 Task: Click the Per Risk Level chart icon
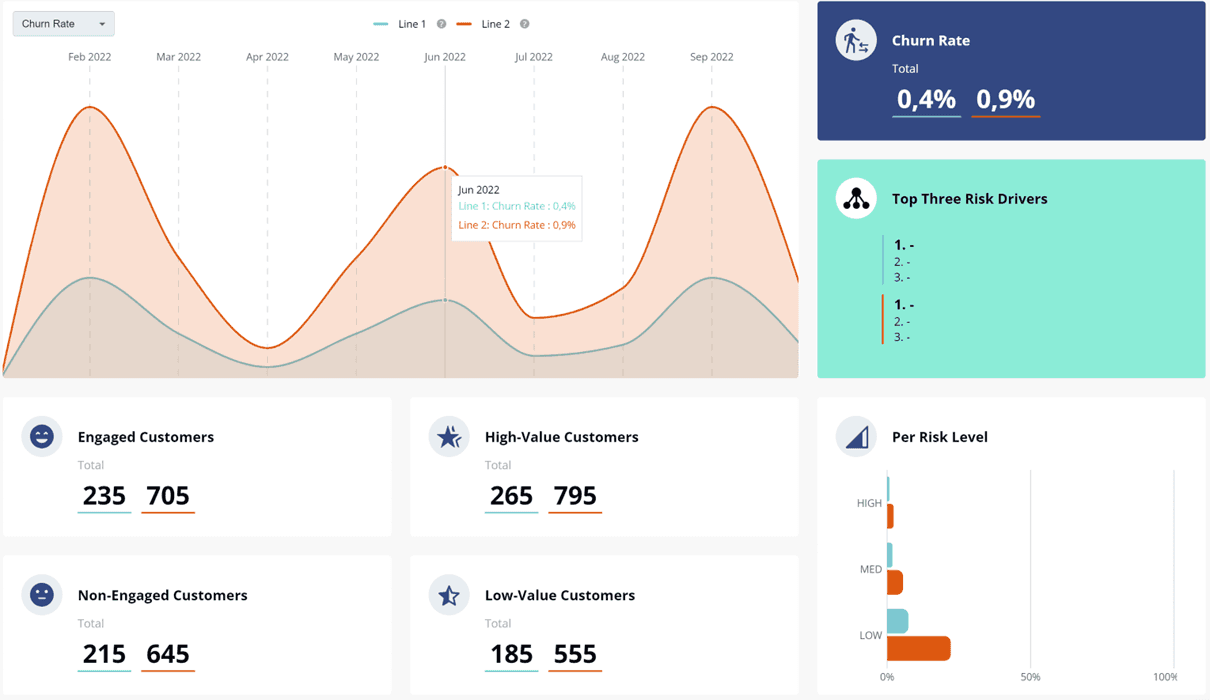point(856,437)
